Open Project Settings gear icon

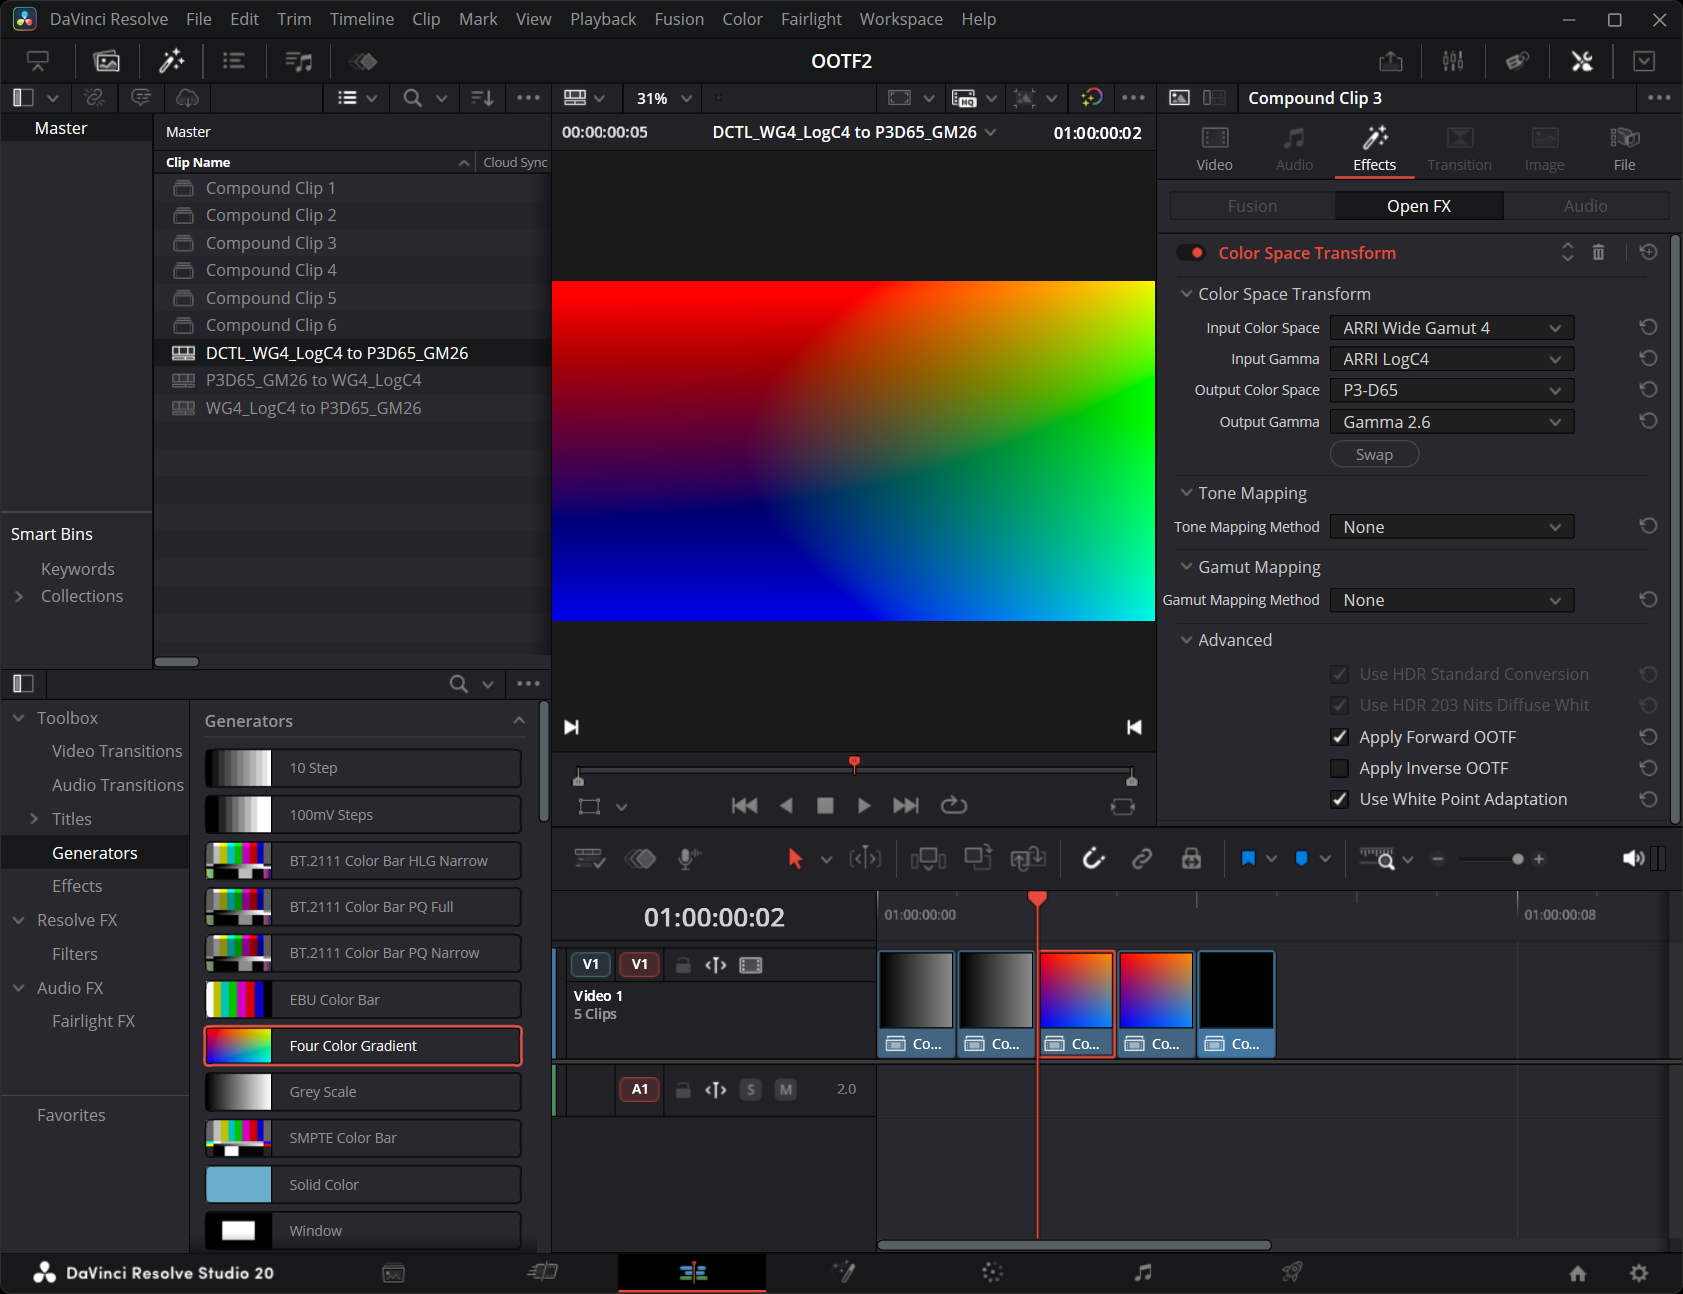click(x=1638, y=1273)
